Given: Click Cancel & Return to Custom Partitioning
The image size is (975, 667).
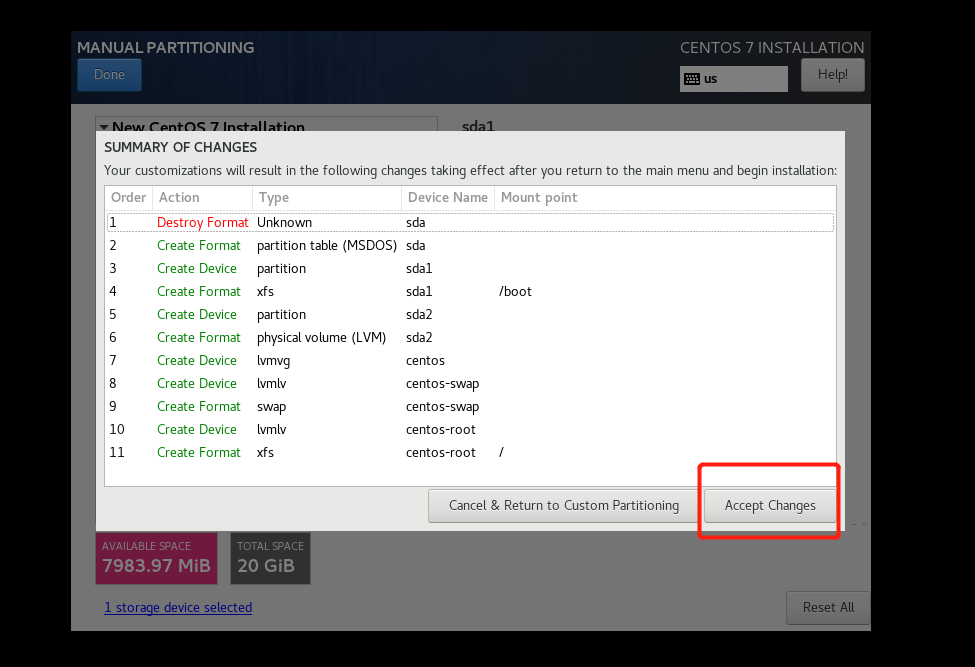Looking at the screenshot, I should (x=563, y=505).
